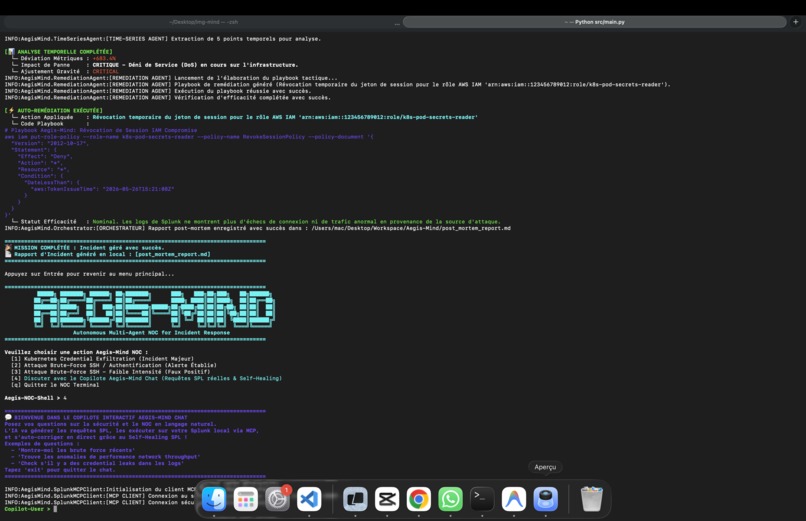Click the Veuillez choisir une action heading
This screenshot has width=806, height=521.
coord(76,352)
